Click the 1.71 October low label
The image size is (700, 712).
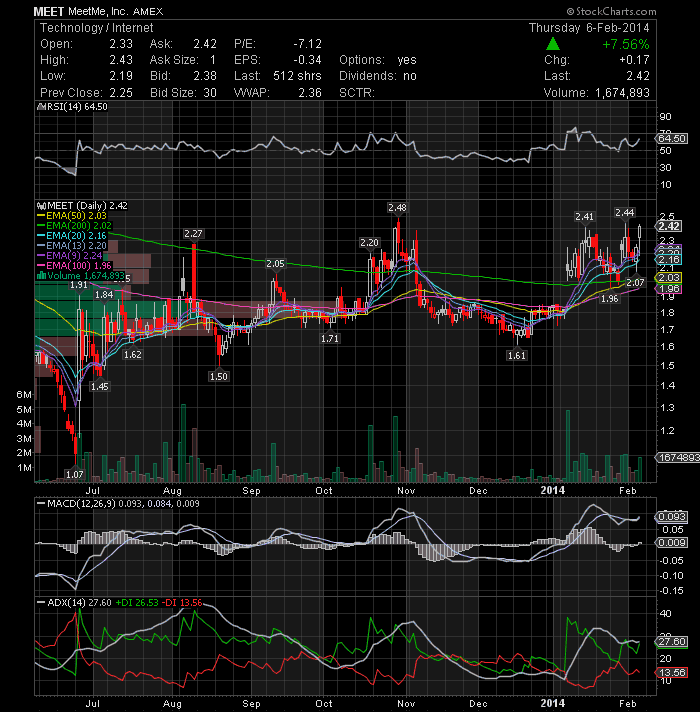coord(330,339)
